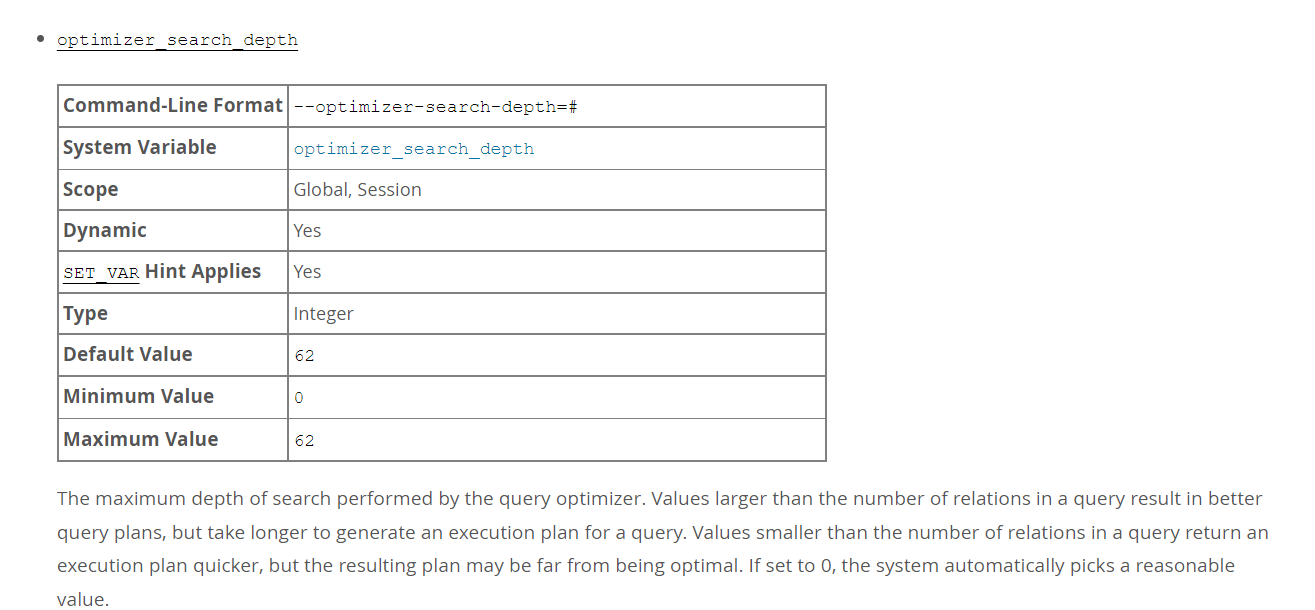
Task: Select the Minimum Value row label
Action: coord(138,396)
